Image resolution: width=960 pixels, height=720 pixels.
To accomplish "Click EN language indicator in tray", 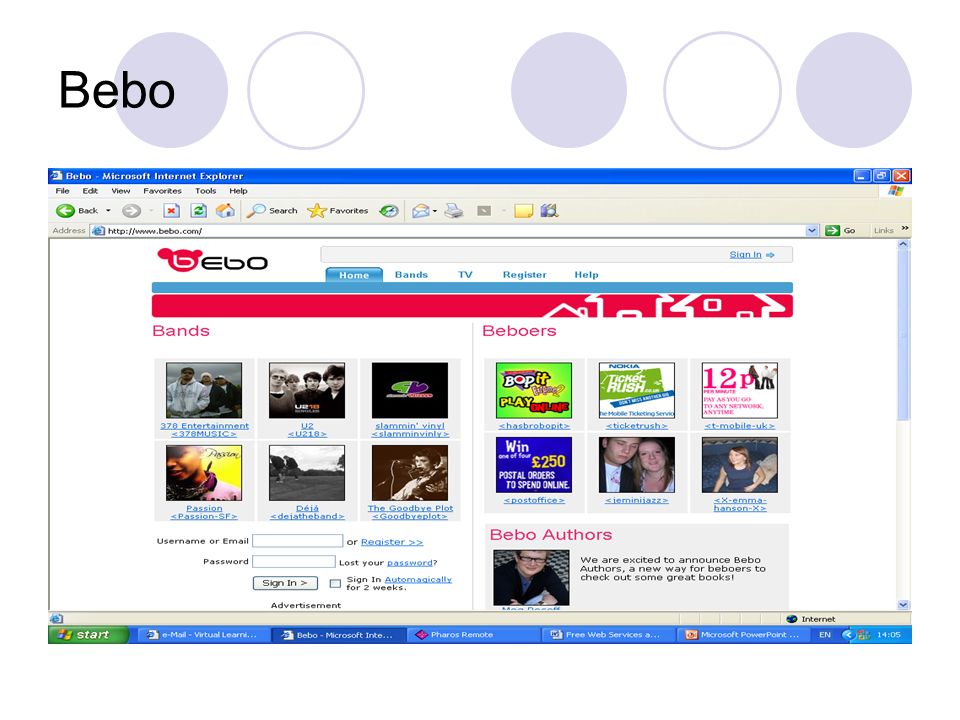I will coord(825,635).
